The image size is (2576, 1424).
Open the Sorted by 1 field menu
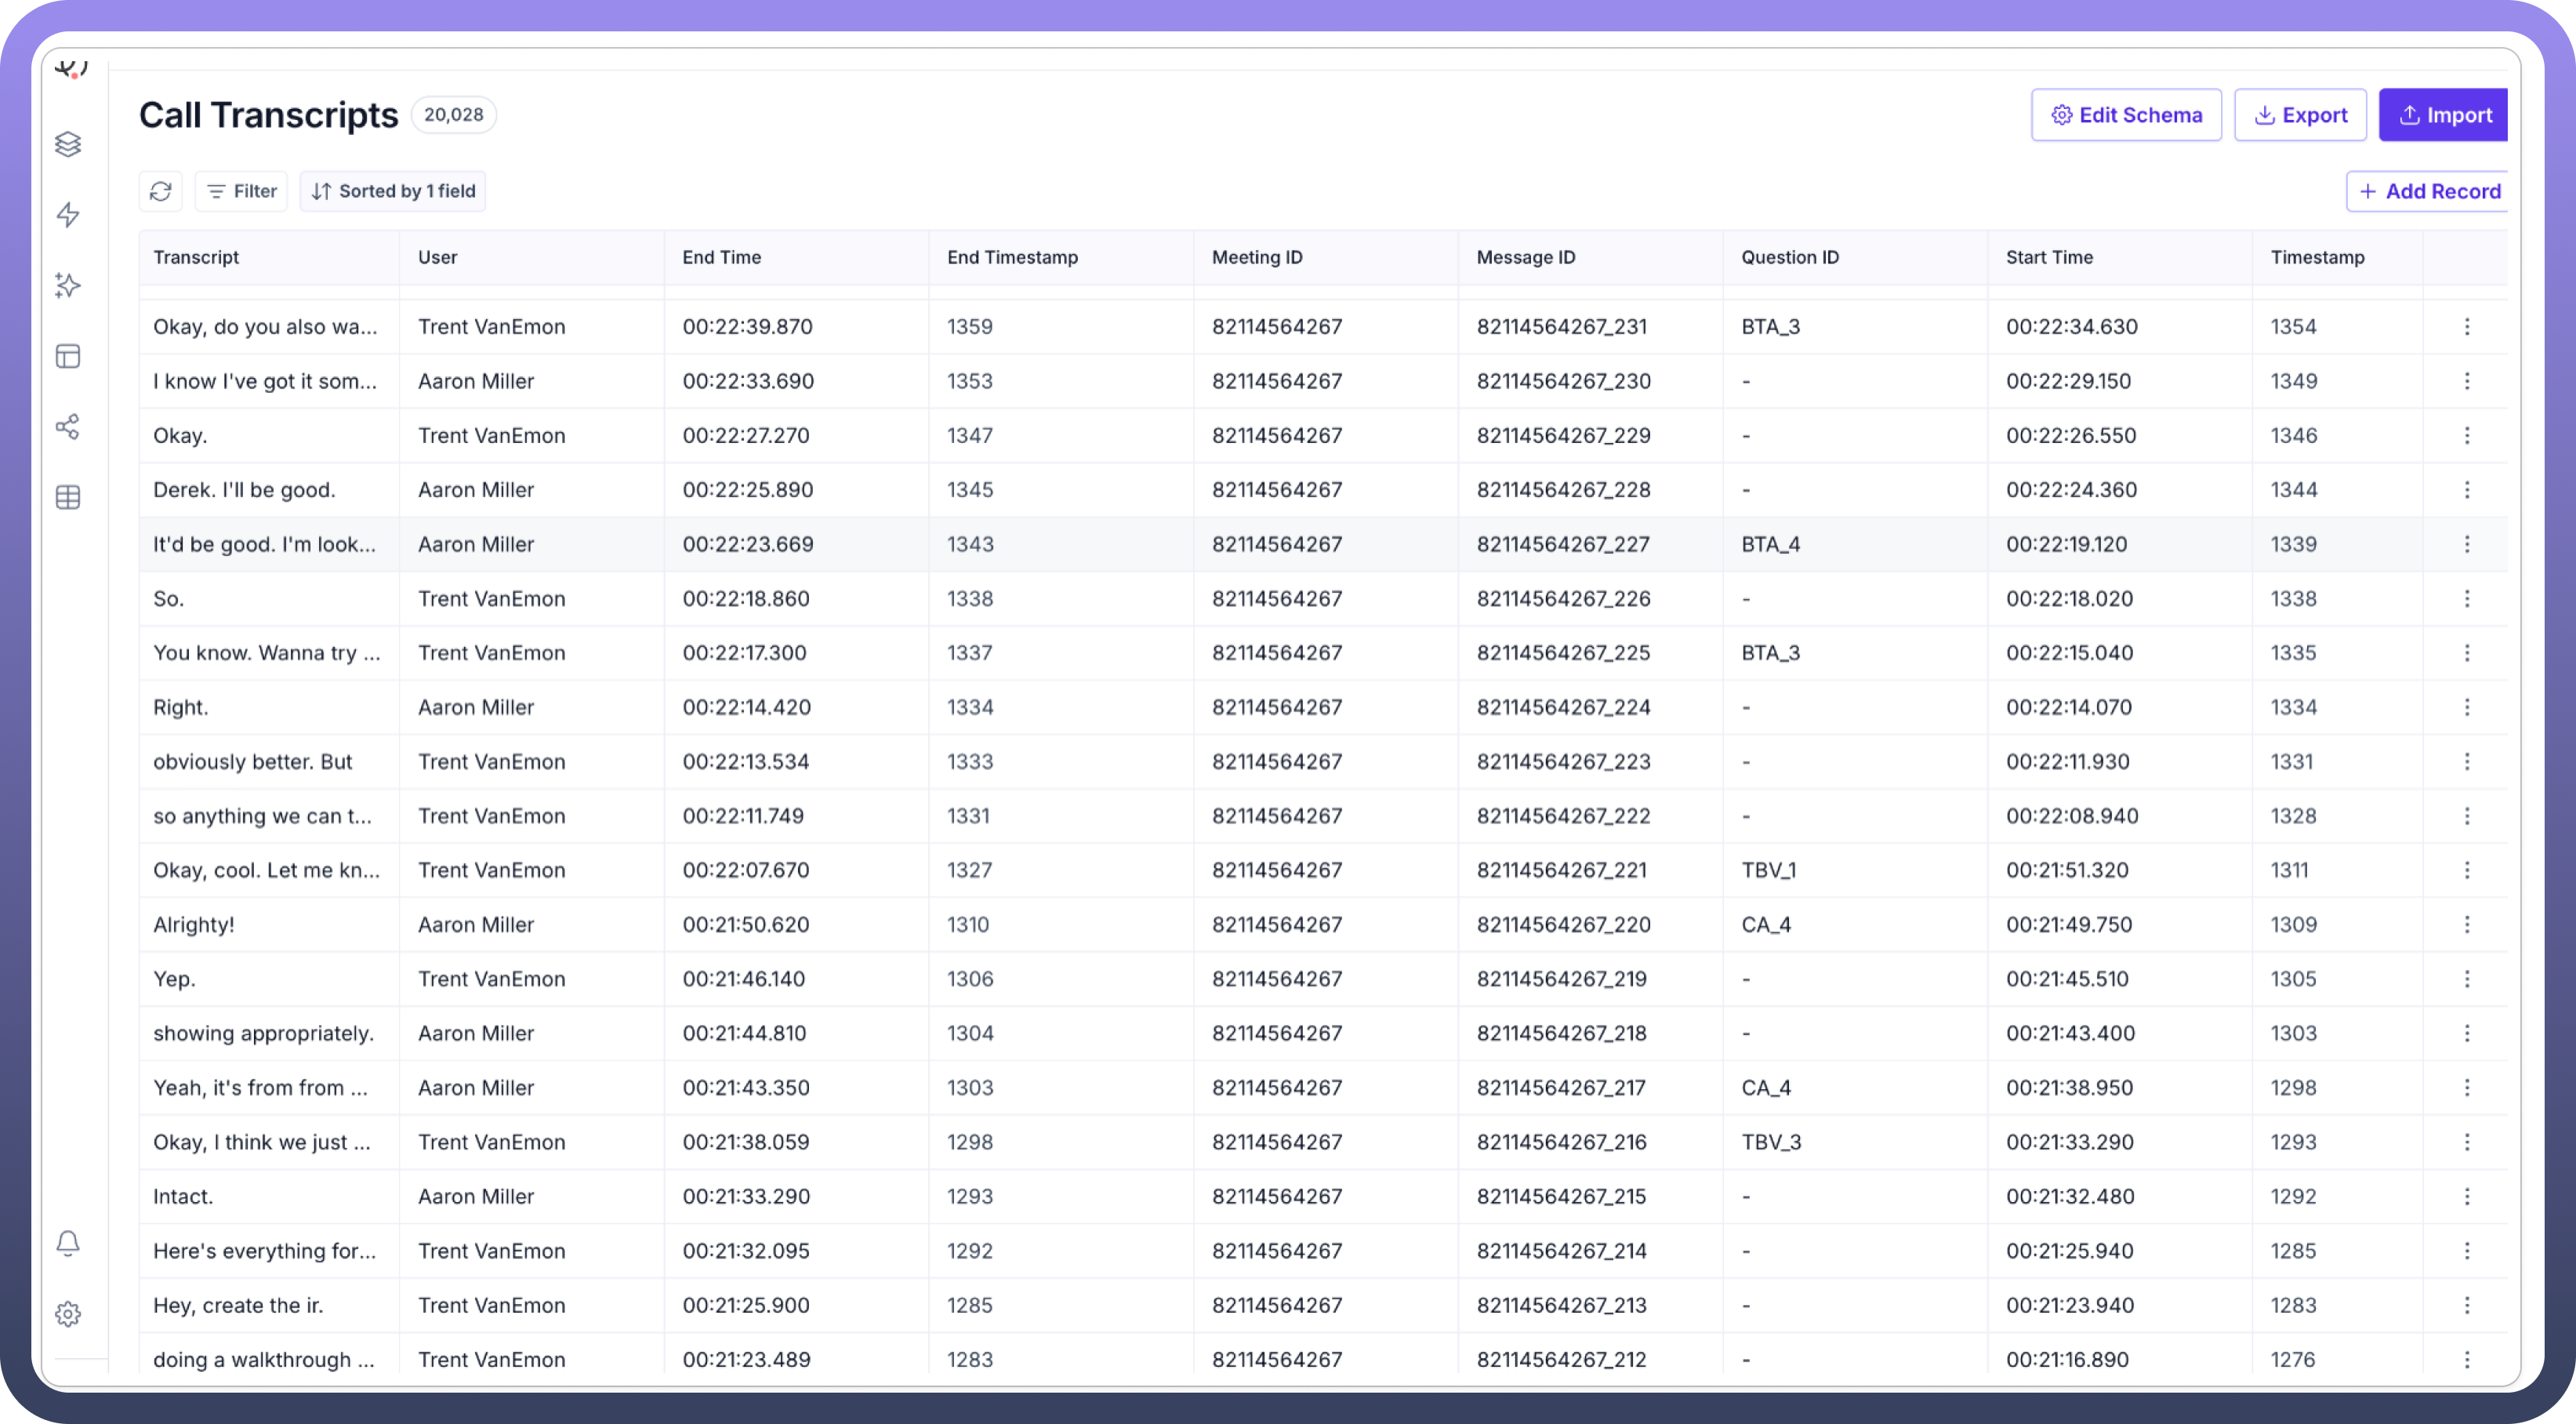(393, 191)
